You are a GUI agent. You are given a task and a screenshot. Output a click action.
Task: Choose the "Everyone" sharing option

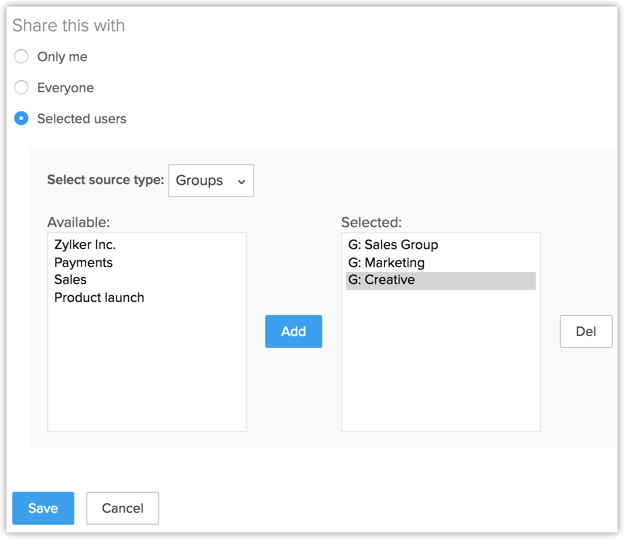point(21,88)
